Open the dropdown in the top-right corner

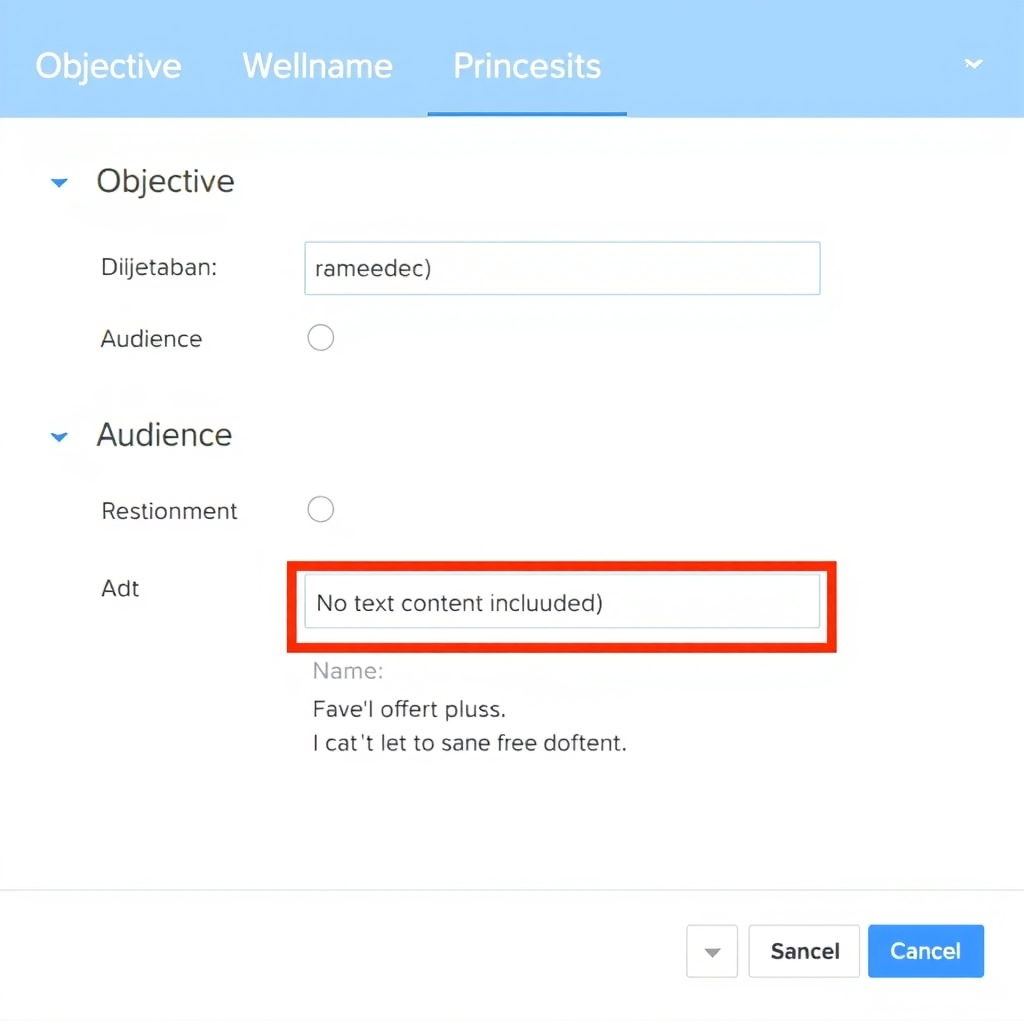click(973, 64)
